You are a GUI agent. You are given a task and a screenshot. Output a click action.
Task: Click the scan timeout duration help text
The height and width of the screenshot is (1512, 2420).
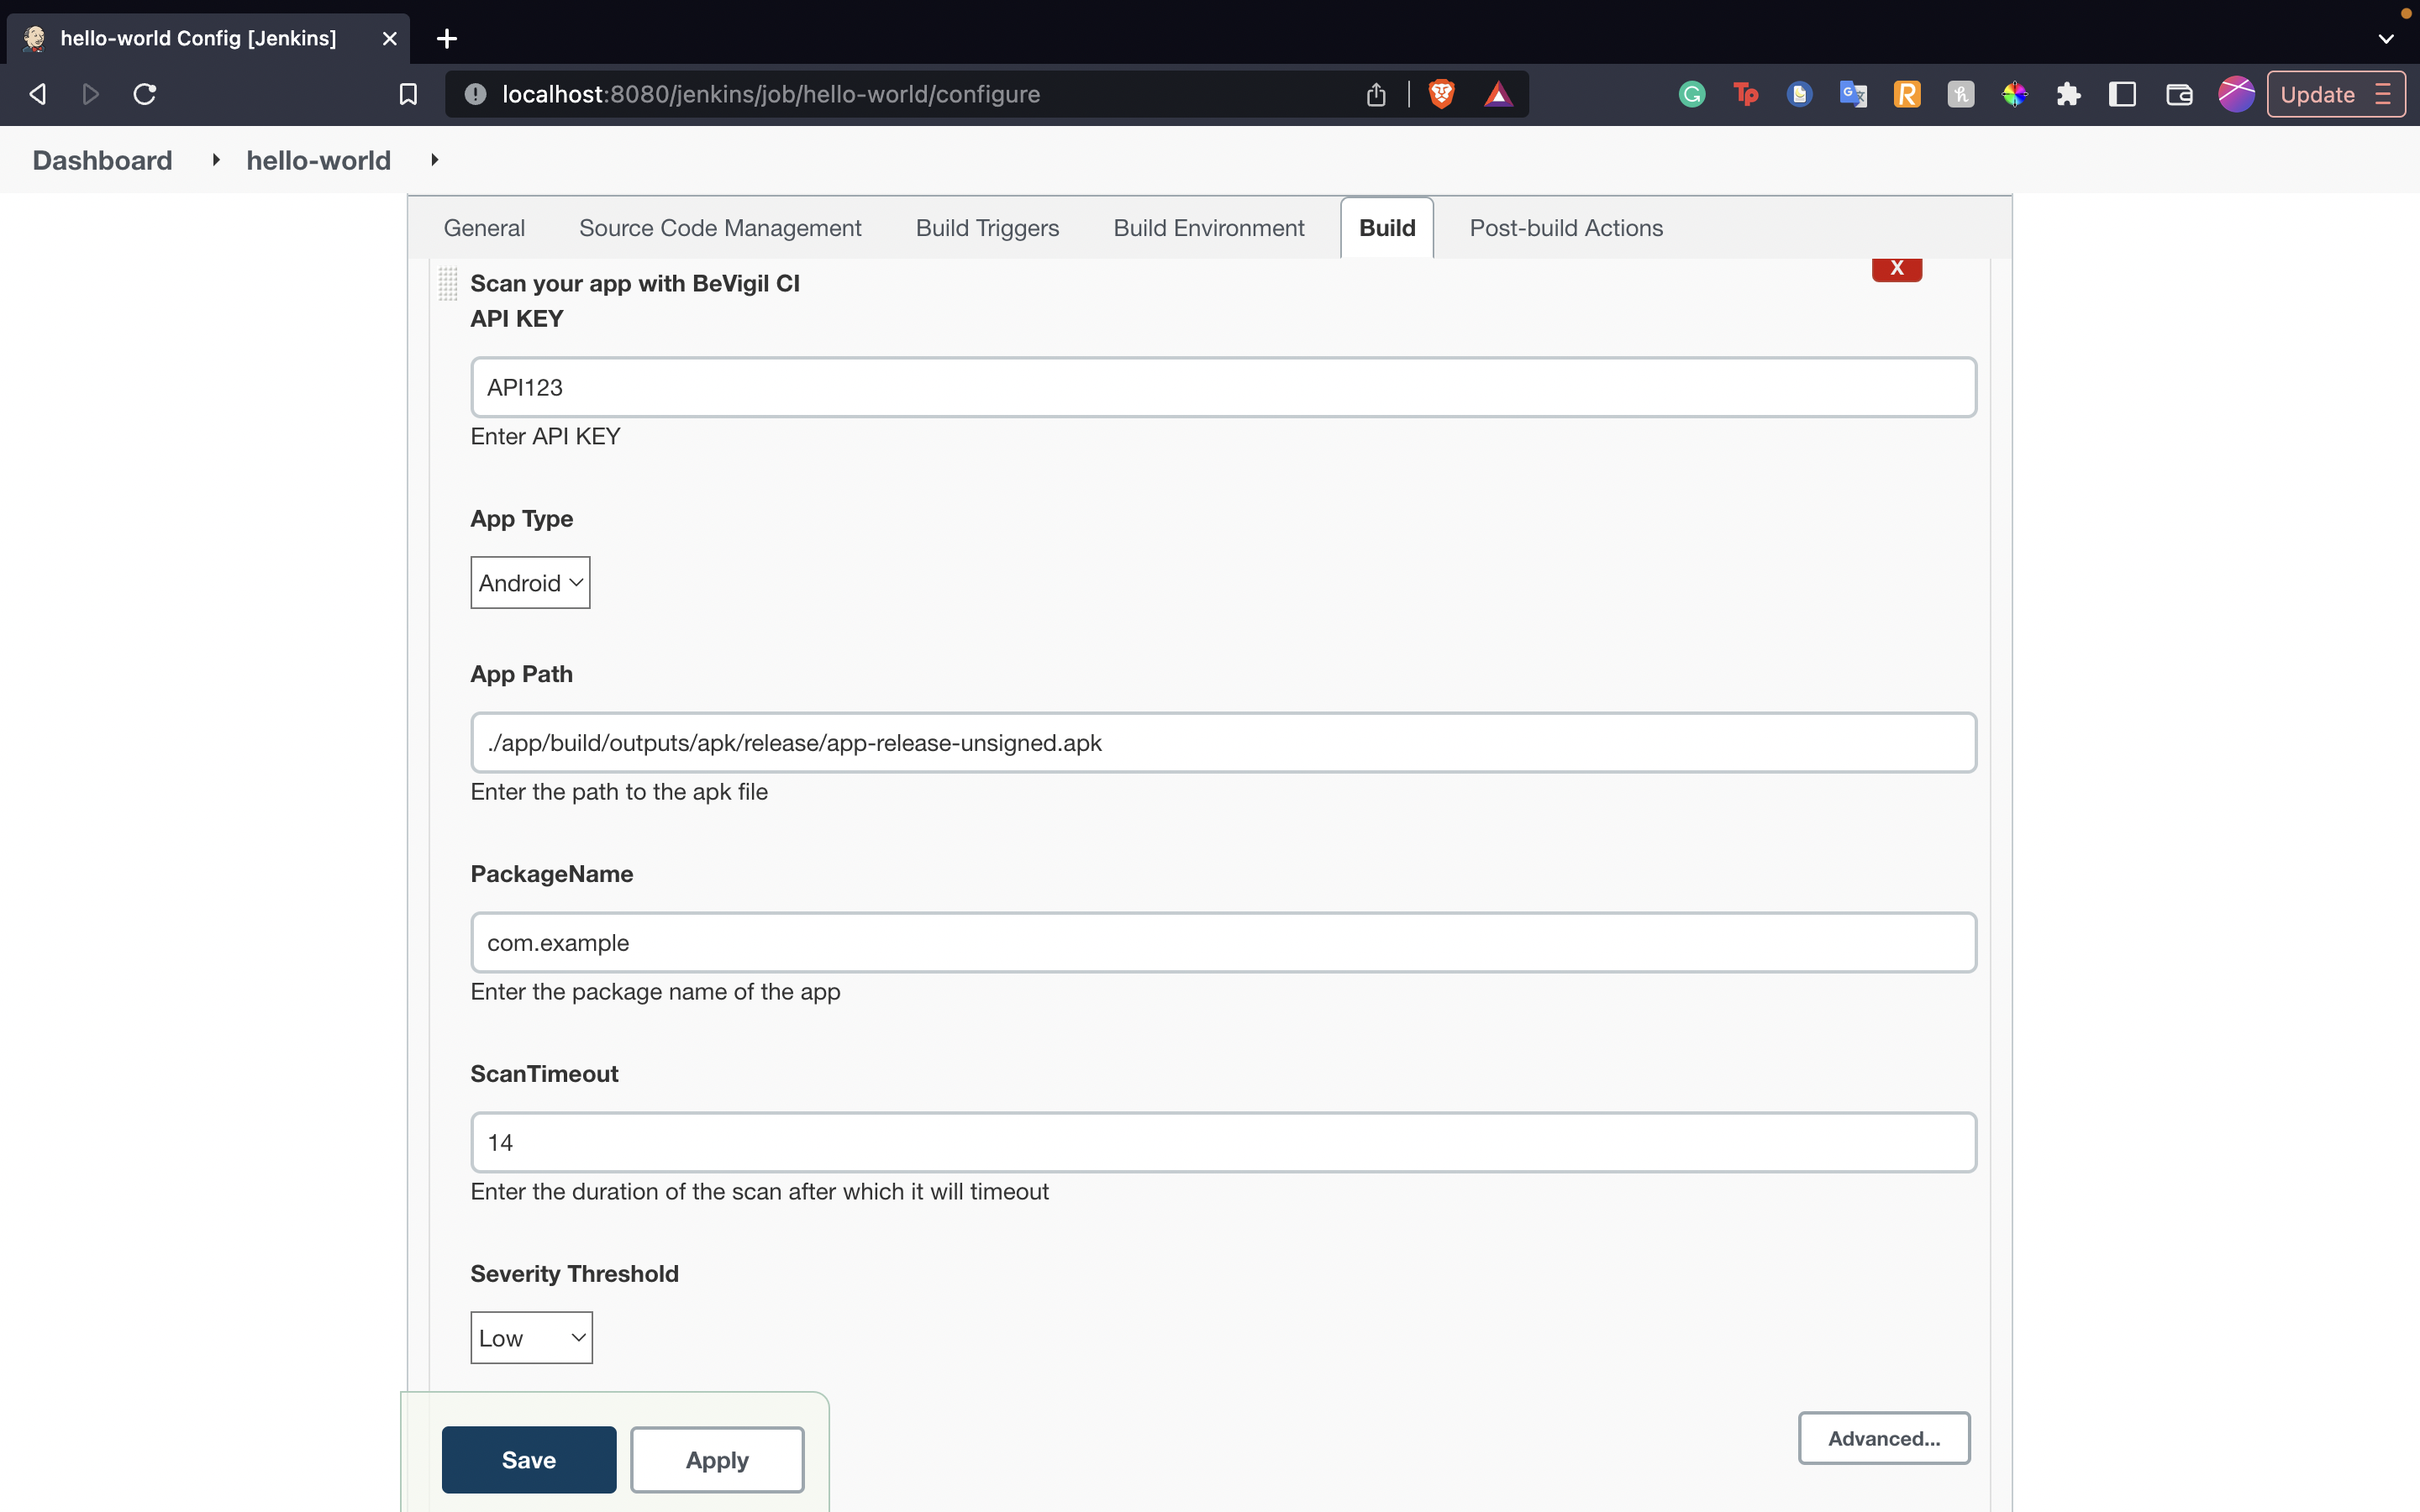(759, 1191)
